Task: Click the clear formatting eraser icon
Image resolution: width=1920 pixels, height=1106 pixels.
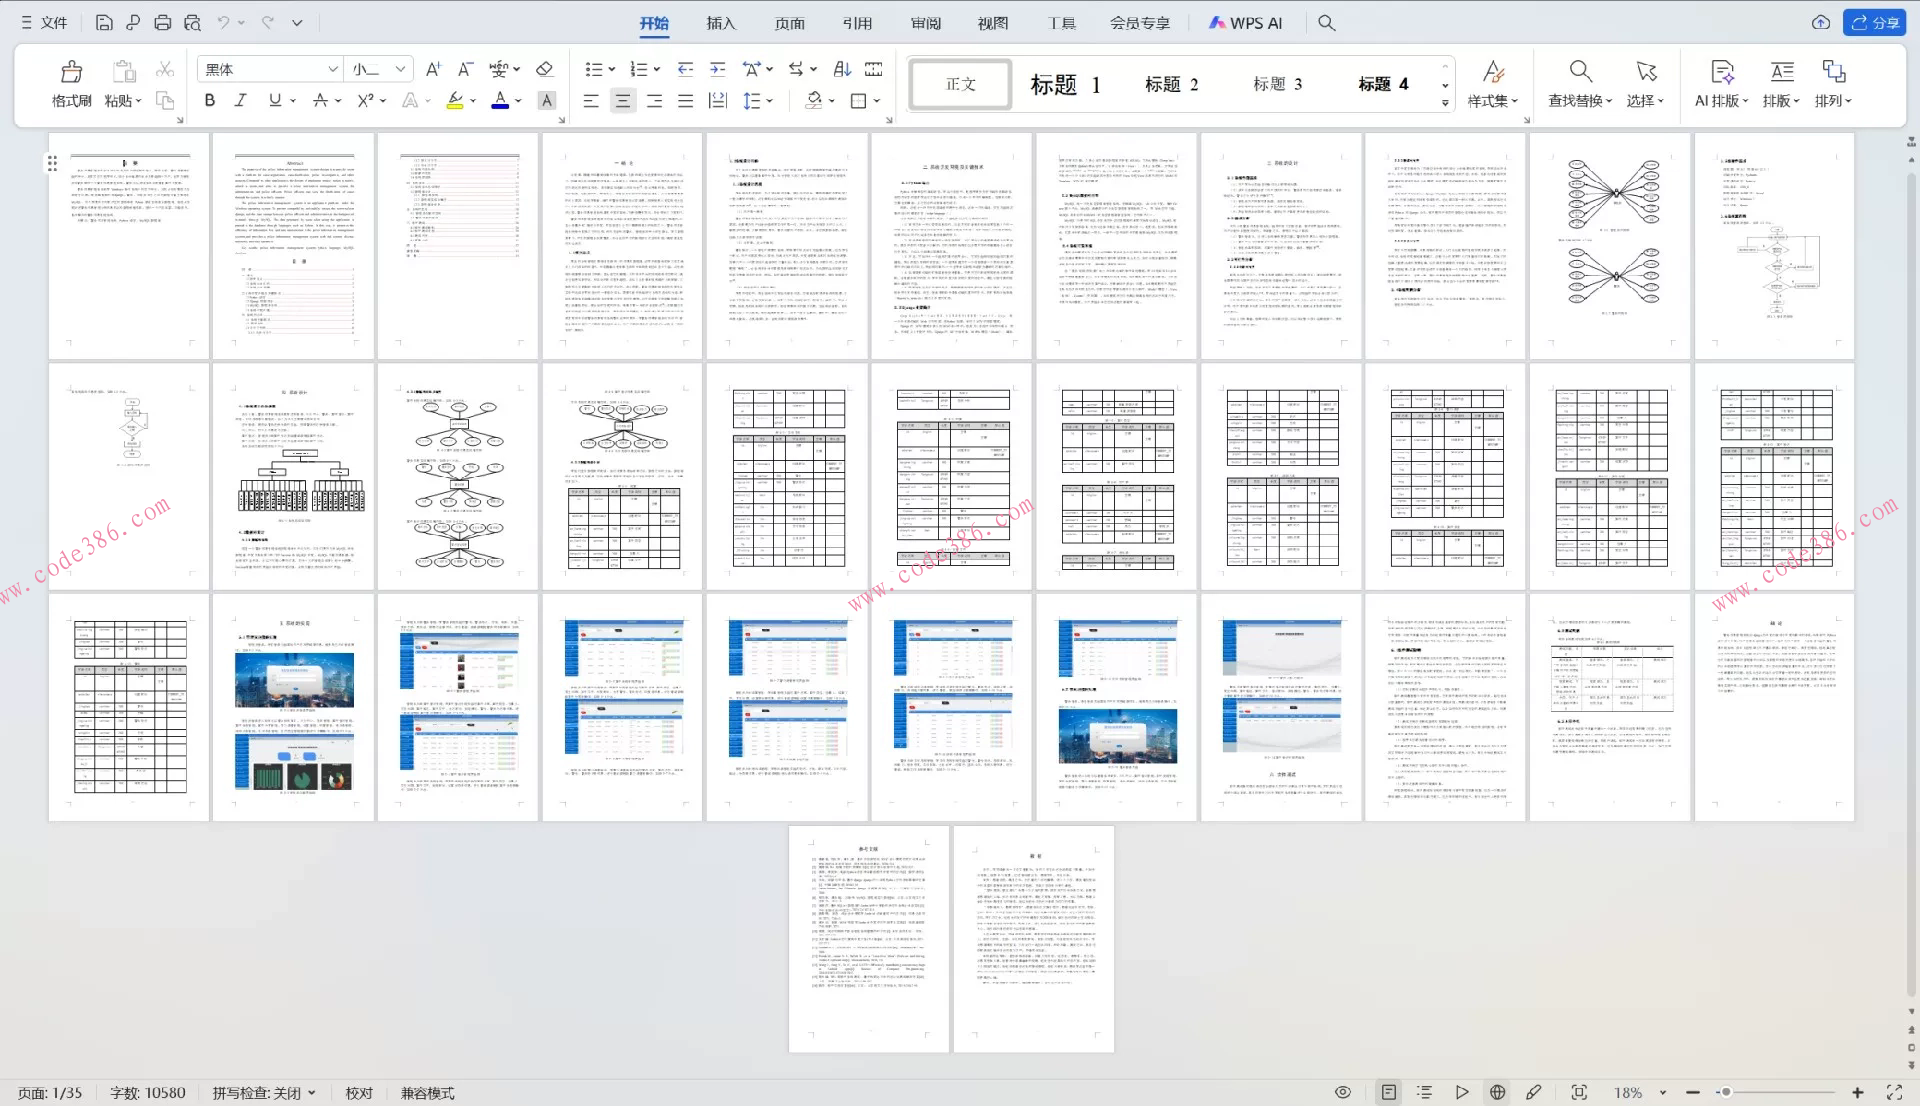Action: tap(544, 69)
